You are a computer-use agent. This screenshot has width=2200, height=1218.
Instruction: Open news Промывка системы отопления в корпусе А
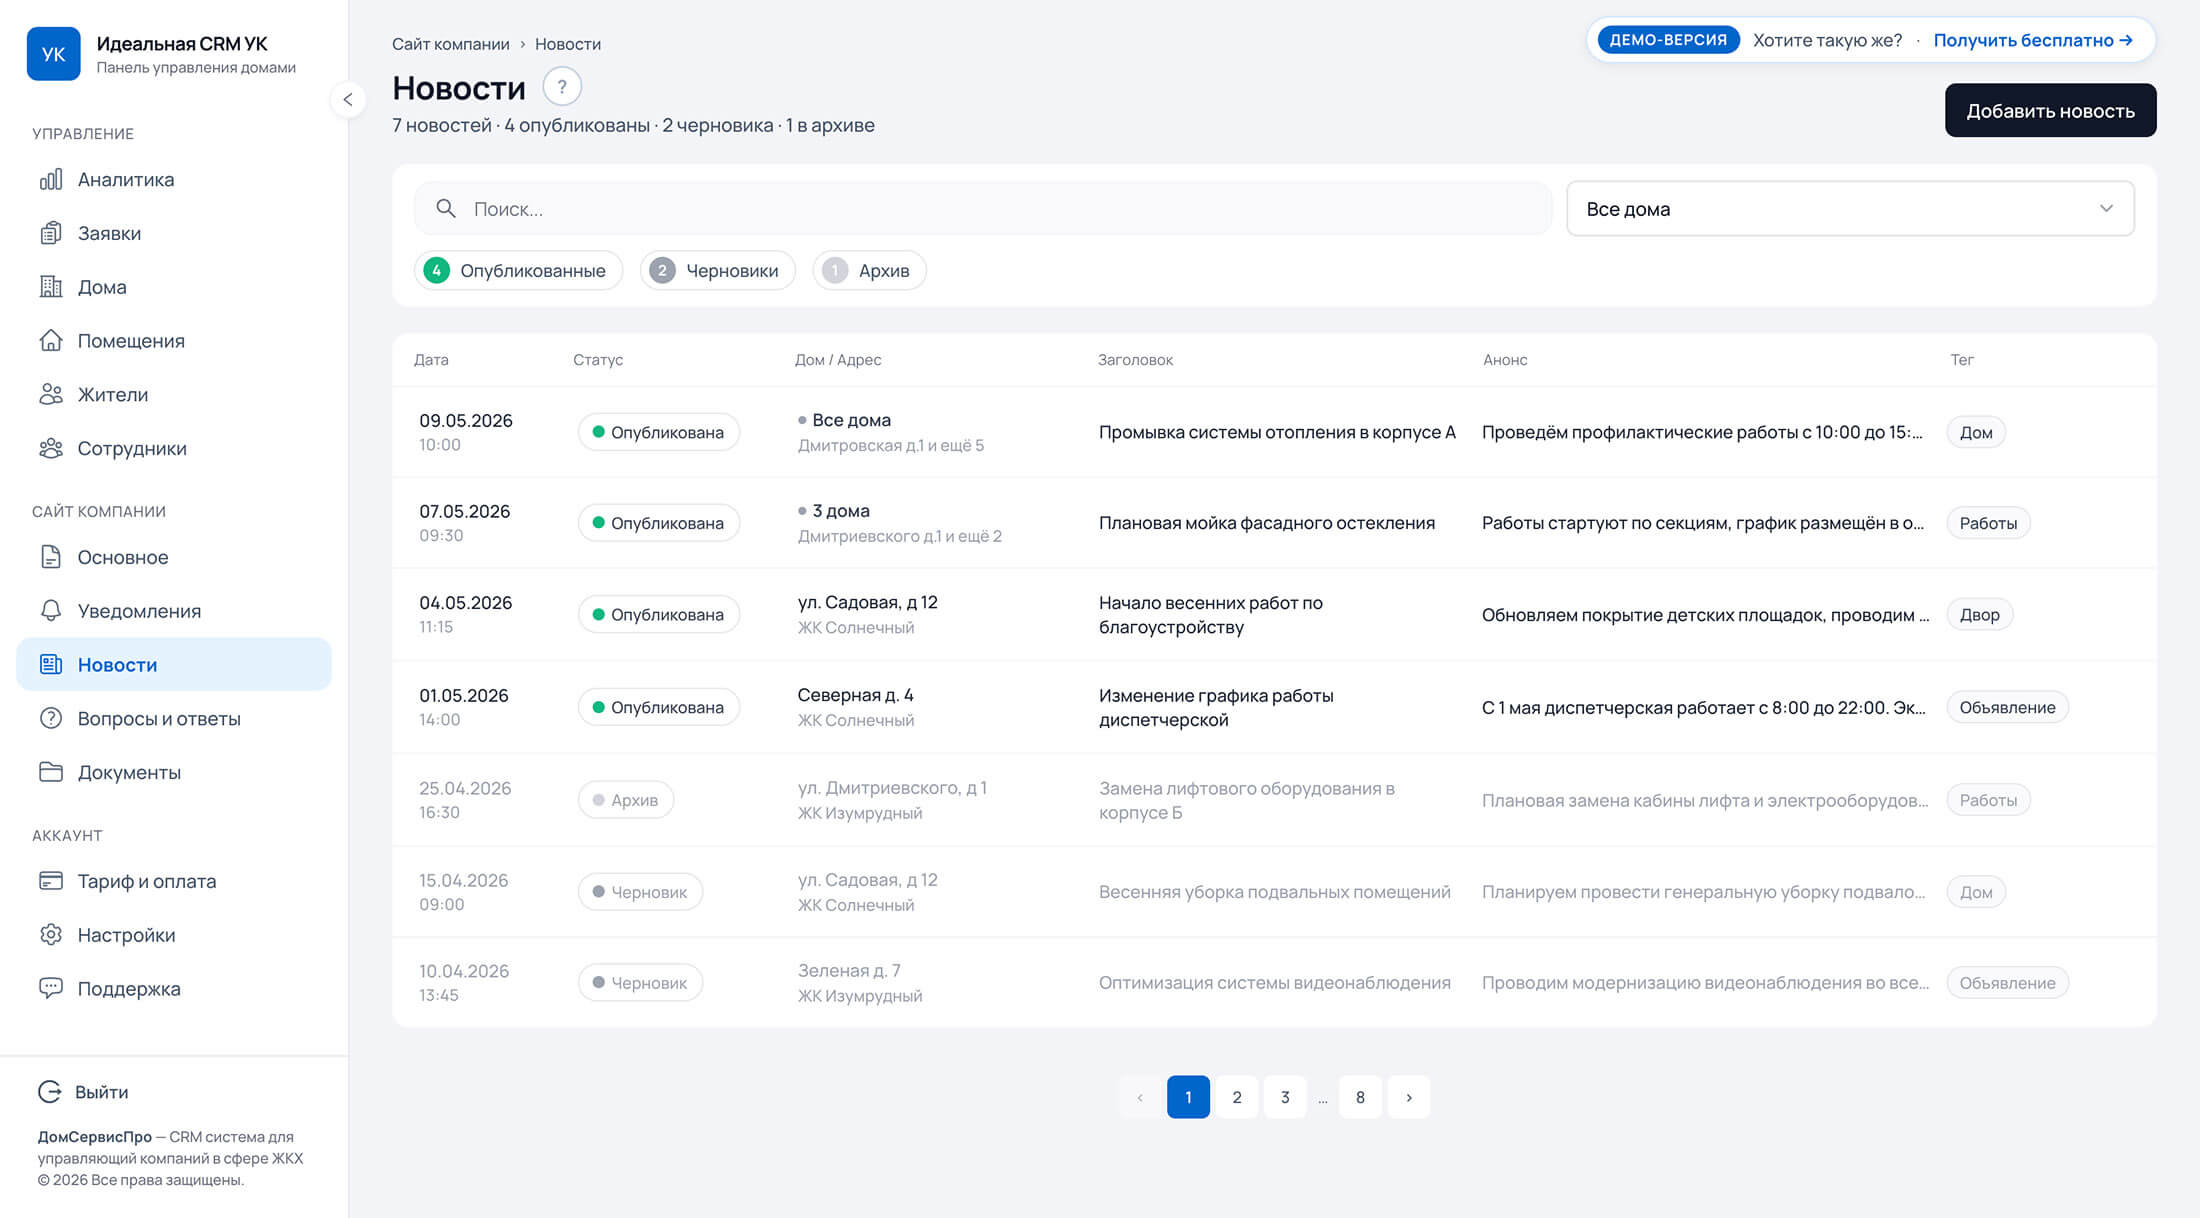(1277, 432)
